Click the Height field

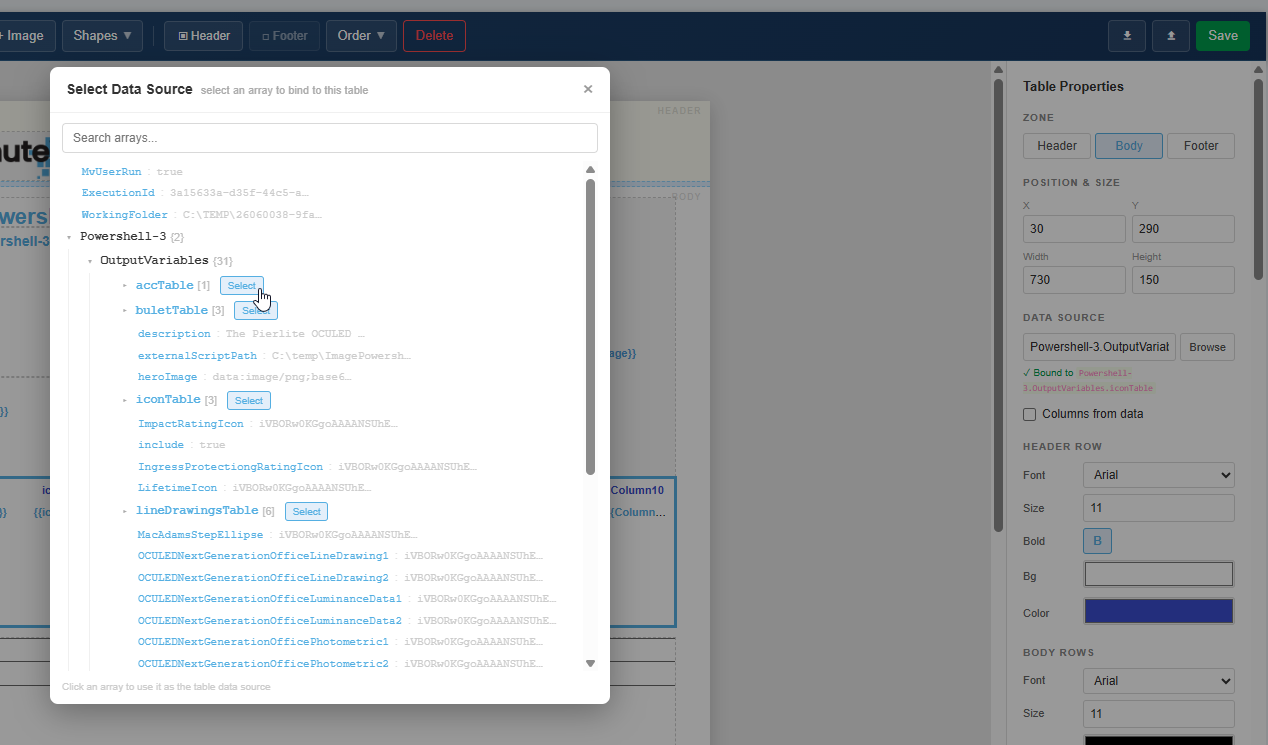[x=1183, y=280]
